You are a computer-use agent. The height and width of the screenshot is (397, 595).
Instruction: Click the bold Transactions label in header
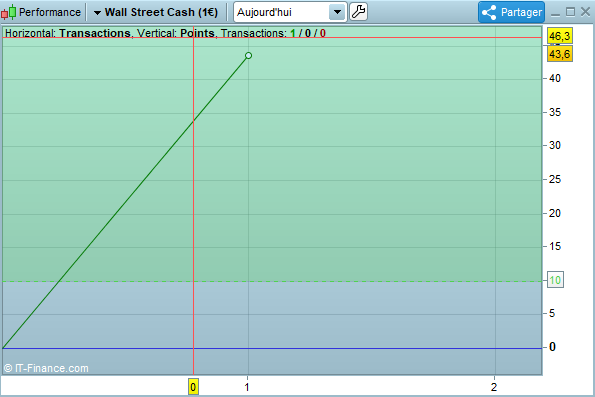coord(95,33)
